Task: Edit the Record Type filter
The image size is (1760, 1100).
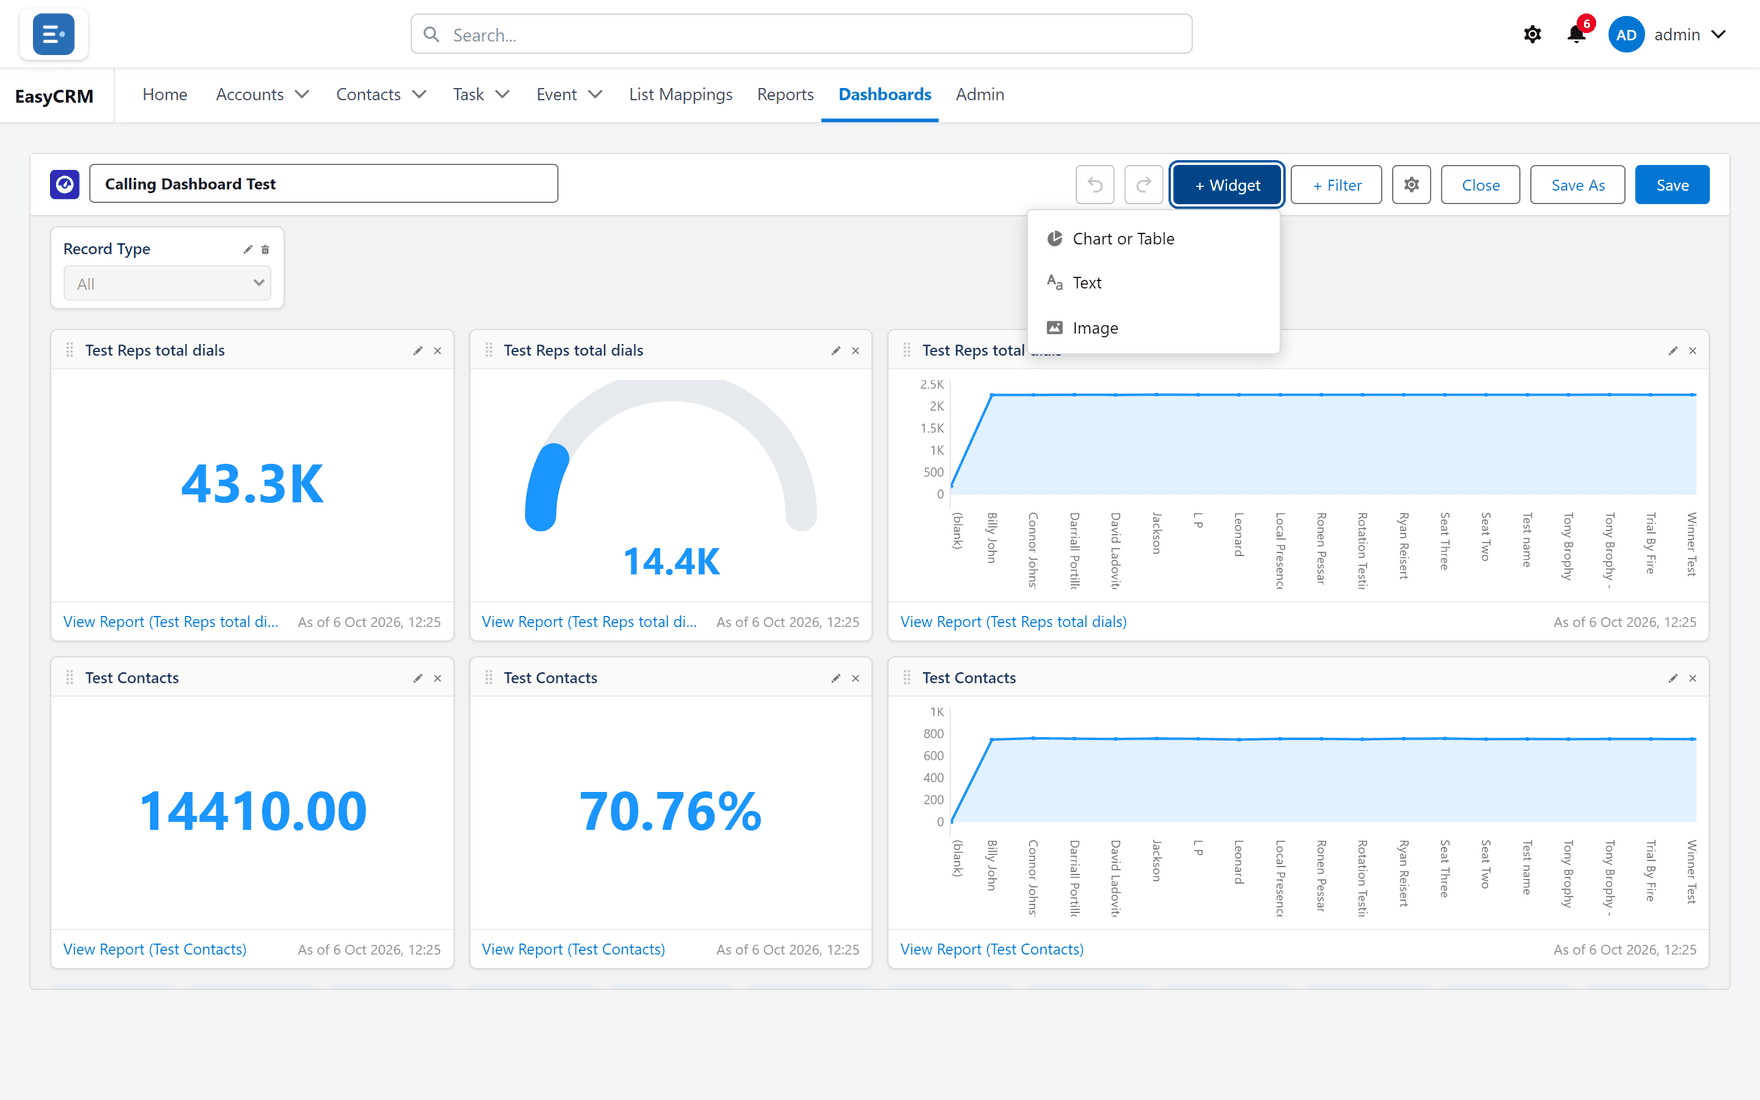Action: tap(248, 249)
